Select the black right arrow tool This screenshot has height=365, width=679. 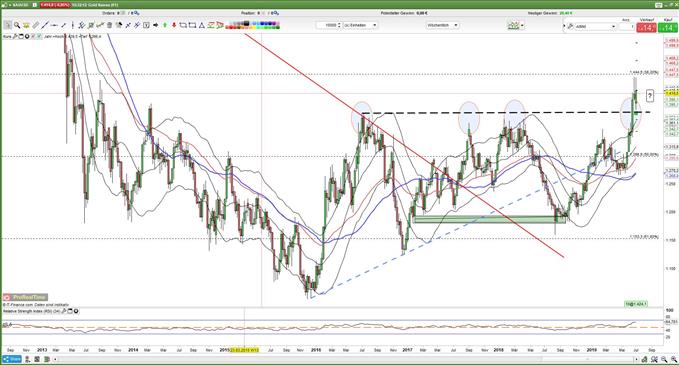(155, 25)
